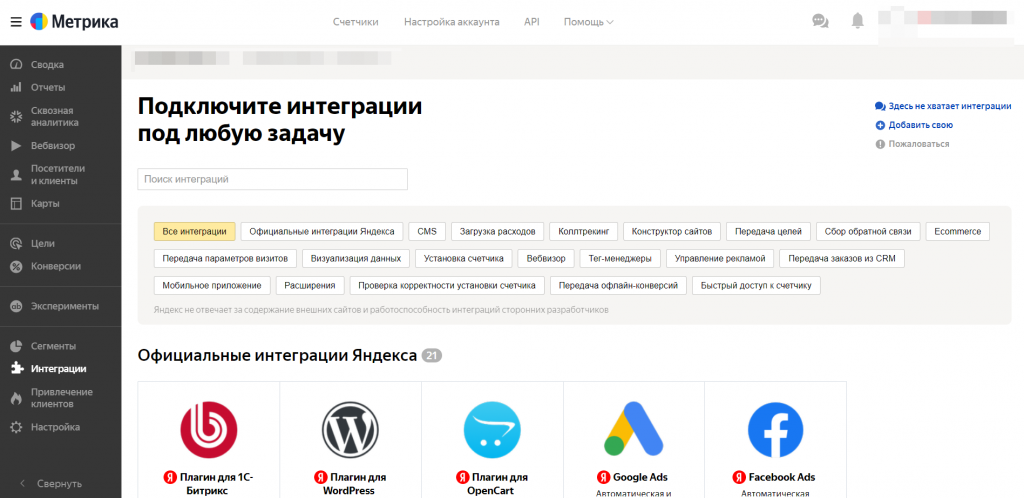Filter by the Расширения tag
This screenshot has width=1024, height=498.
(x=310, y=285)
